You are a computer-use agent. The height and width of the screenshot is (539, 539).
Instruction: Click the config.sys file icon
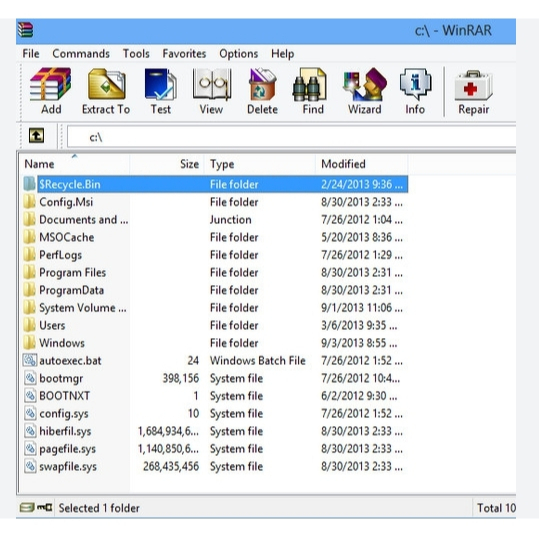pos(30,413)
